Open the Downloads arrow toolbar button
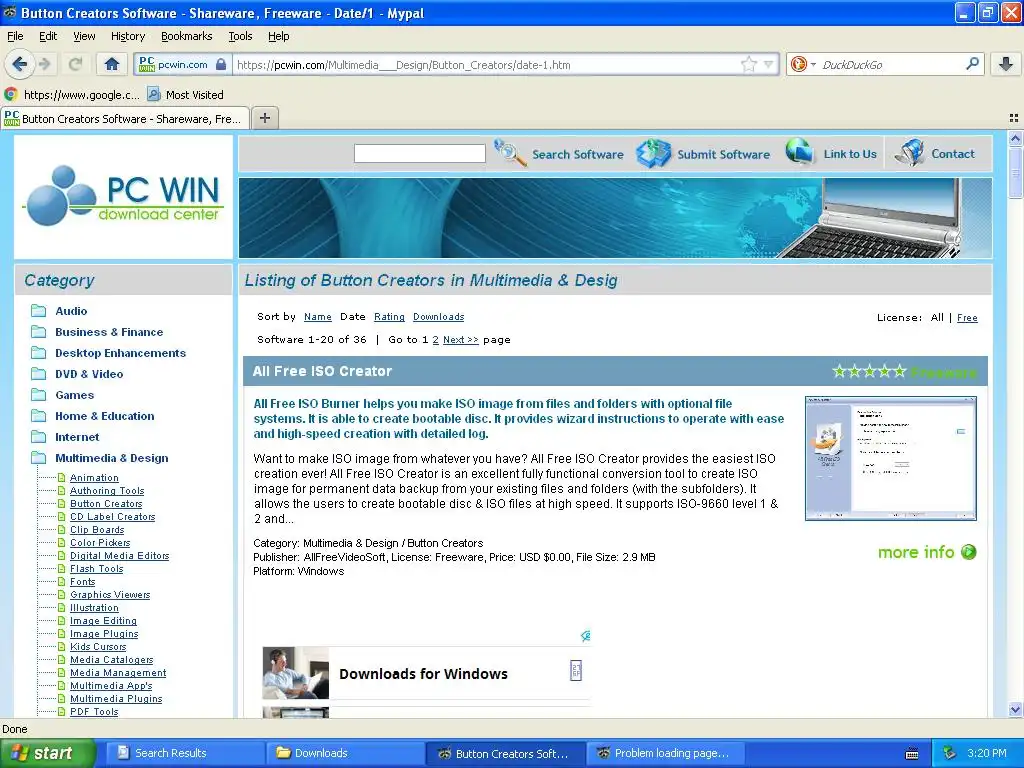 tap(1006, 64)
